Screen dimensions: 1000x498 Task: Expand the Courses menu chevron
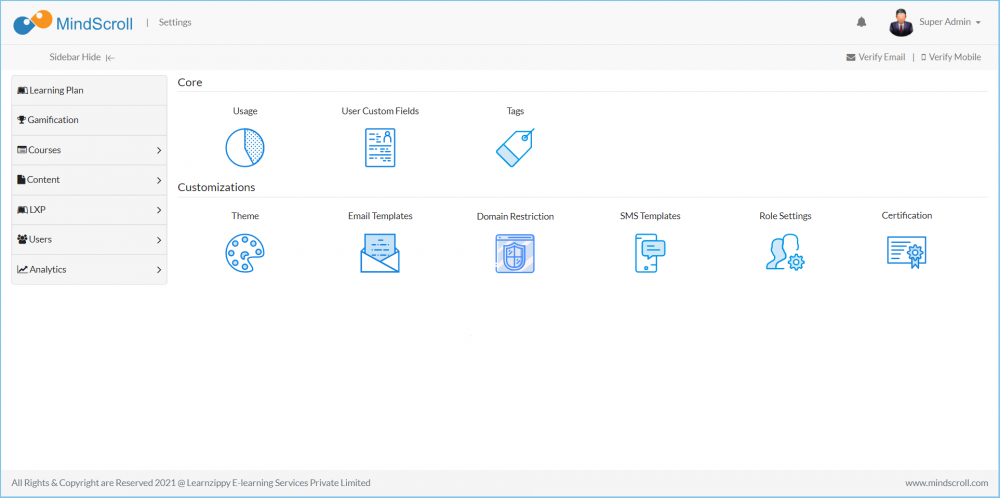coord(159,150)
